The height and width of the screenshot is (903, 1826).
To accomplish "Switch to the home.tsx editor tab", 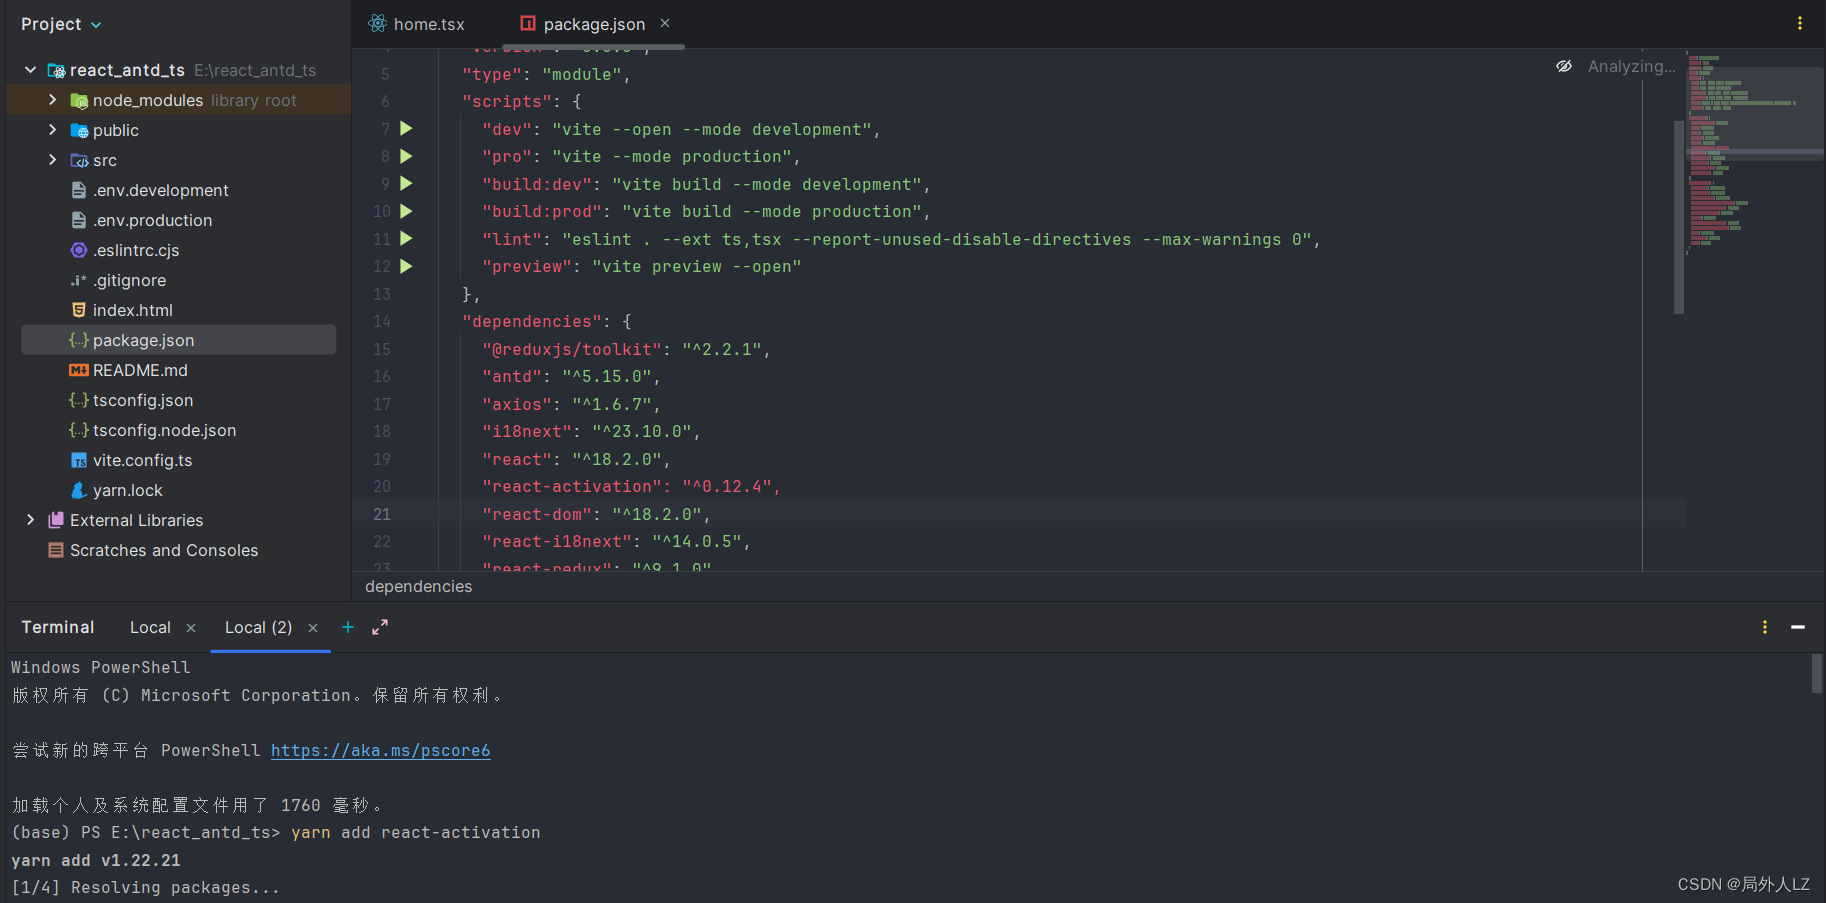I will 417,24.
